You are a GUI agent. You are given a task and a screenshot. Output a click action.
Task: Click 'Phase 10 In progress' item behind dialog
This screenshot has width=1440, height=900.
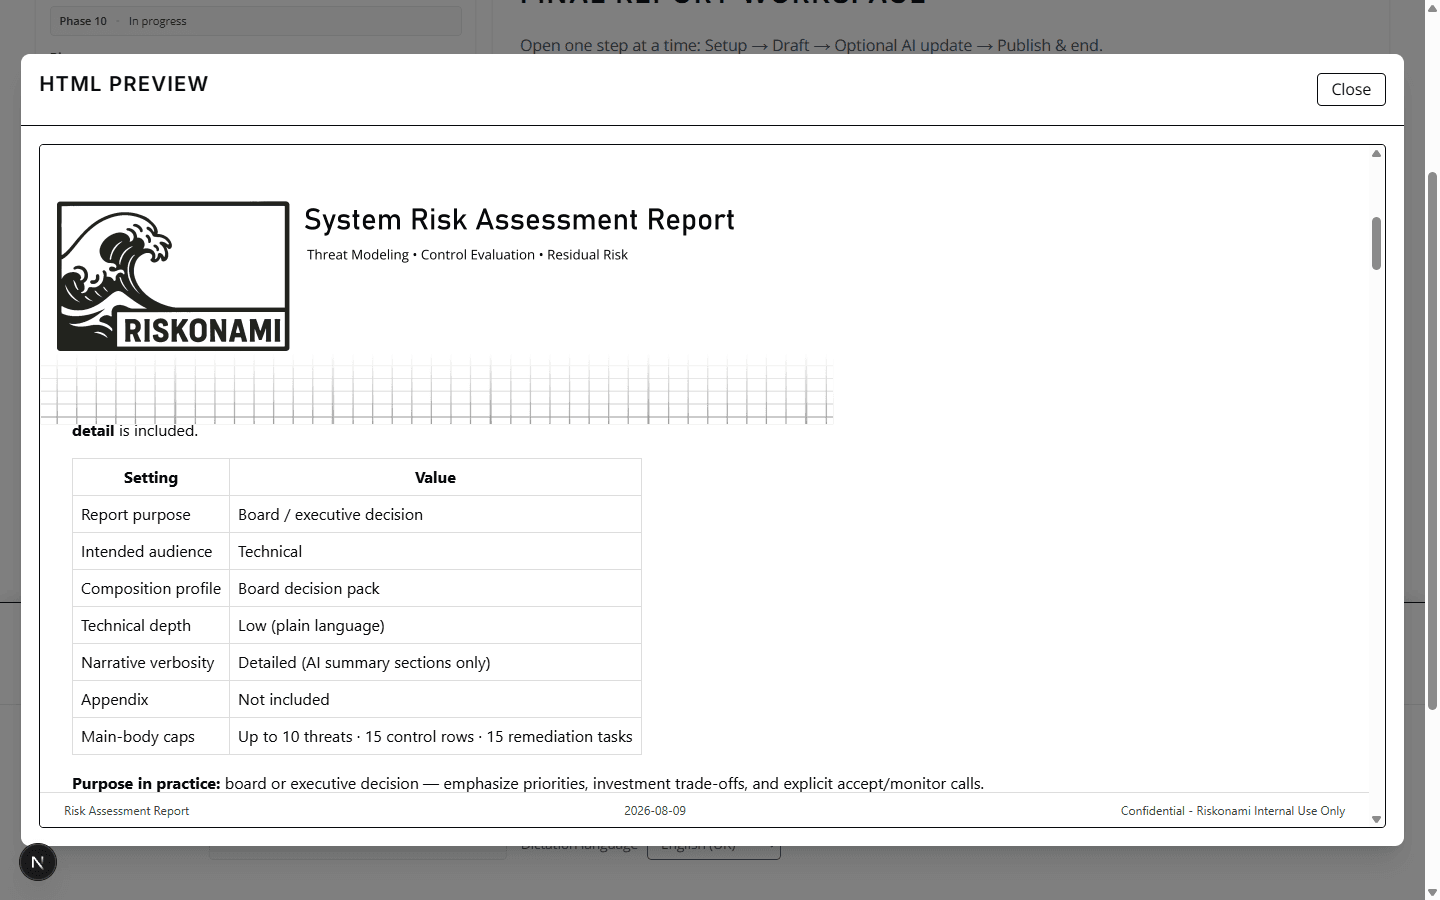[256, 21]
